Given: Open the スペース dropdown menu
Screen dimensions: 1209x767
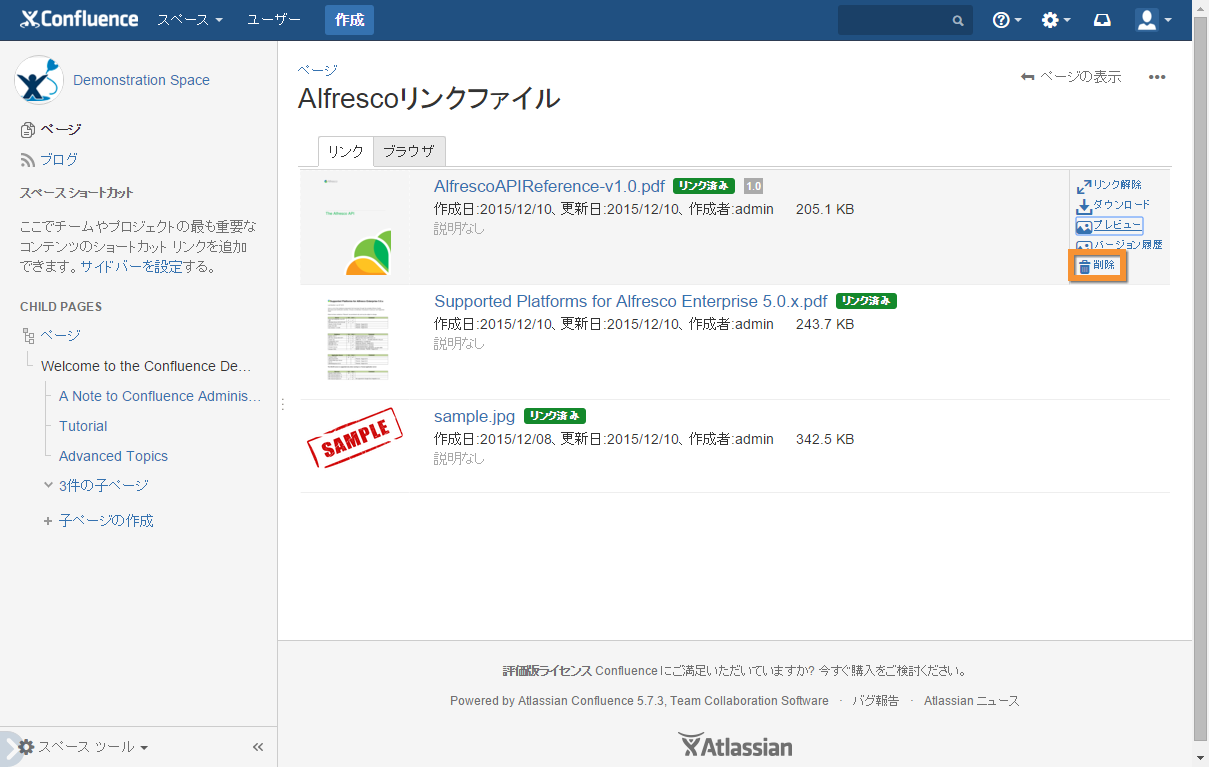Looking at the screenshot, I should click(190, 20).
